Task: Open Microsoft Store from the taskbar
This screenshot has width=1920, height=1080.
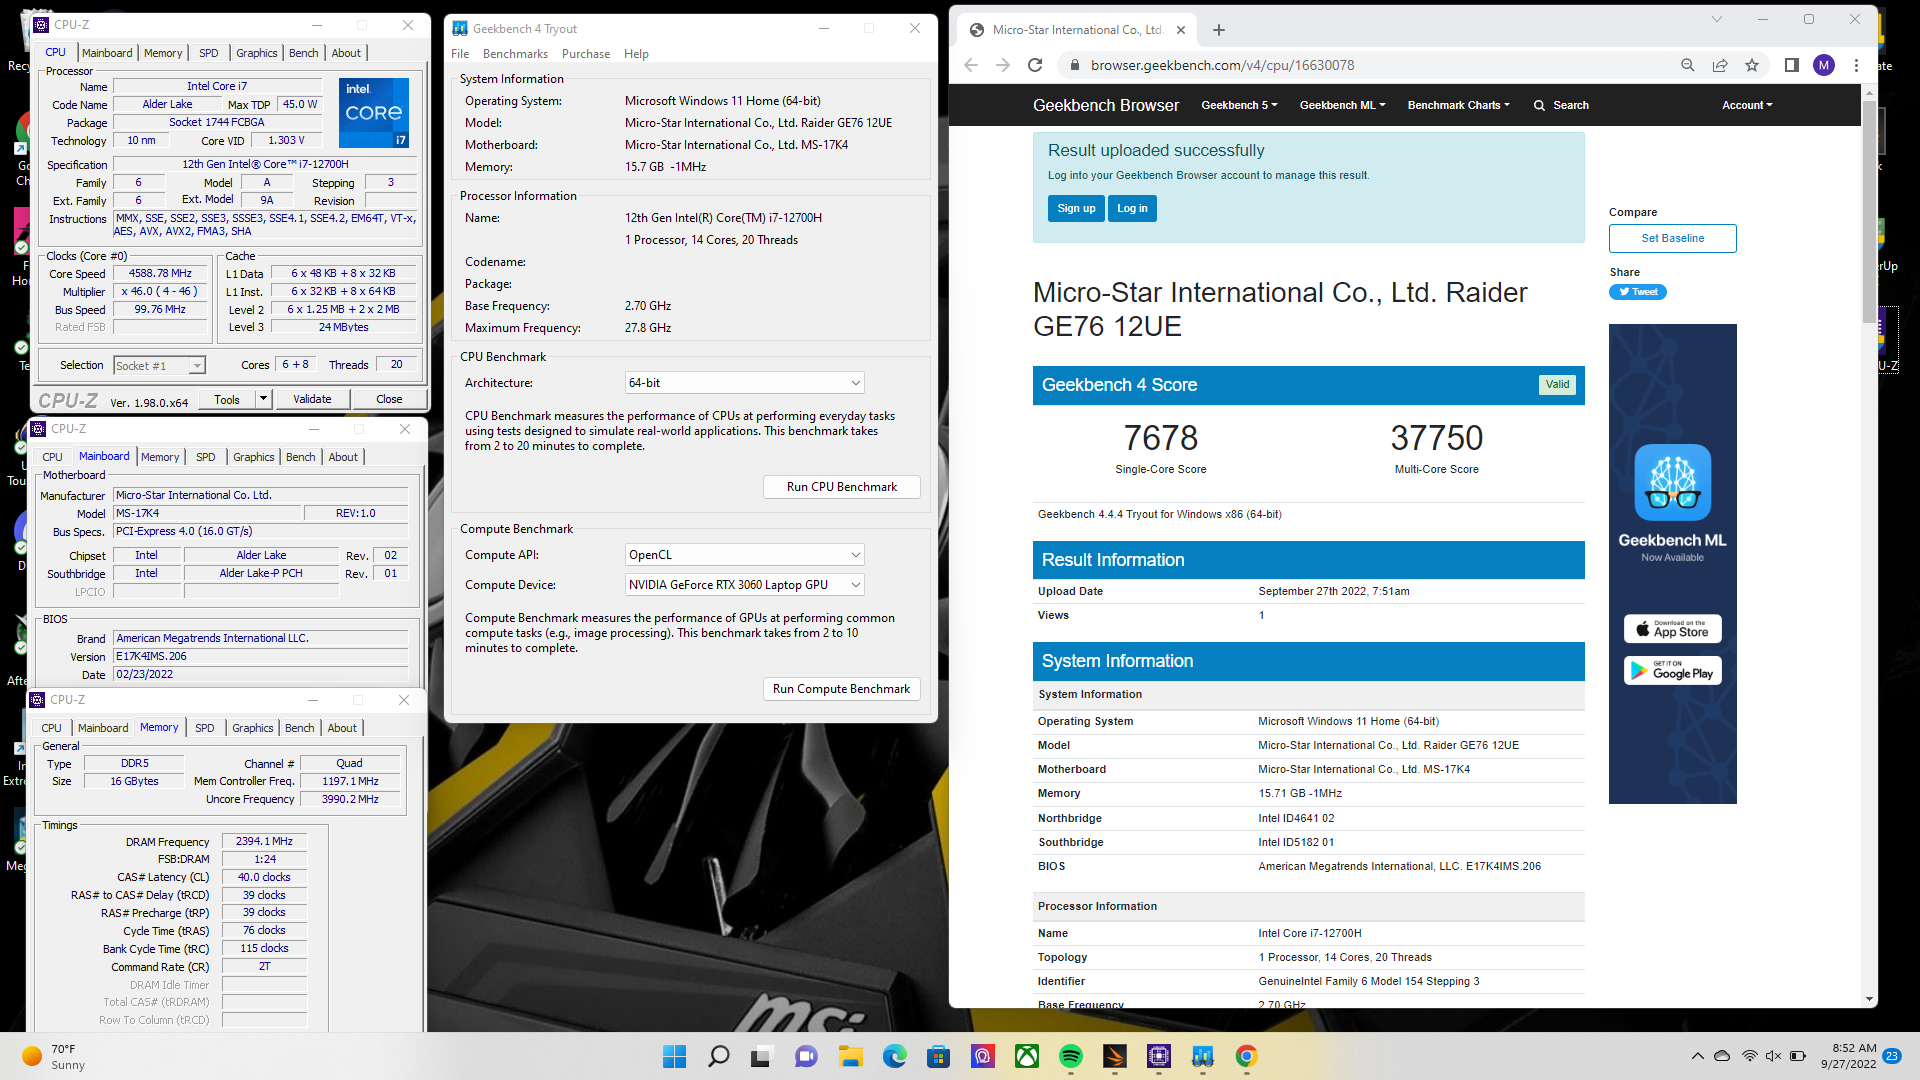Action: coord(938,1056)
